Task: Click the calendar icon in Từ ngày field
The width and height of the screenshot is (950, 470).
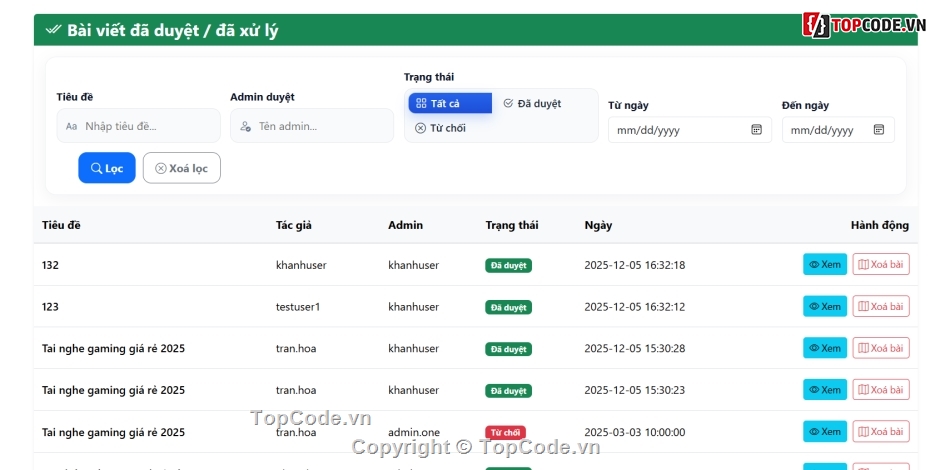Action: 756,130
